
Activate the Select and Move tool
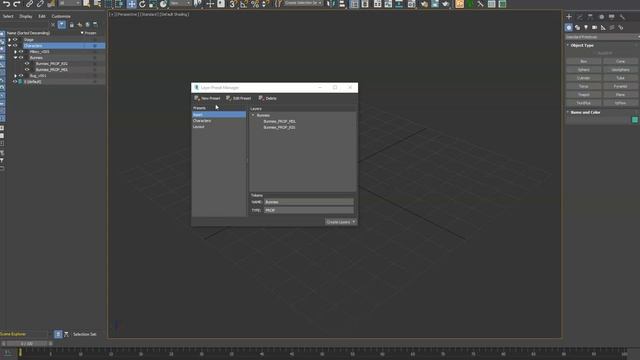point(131,4)
